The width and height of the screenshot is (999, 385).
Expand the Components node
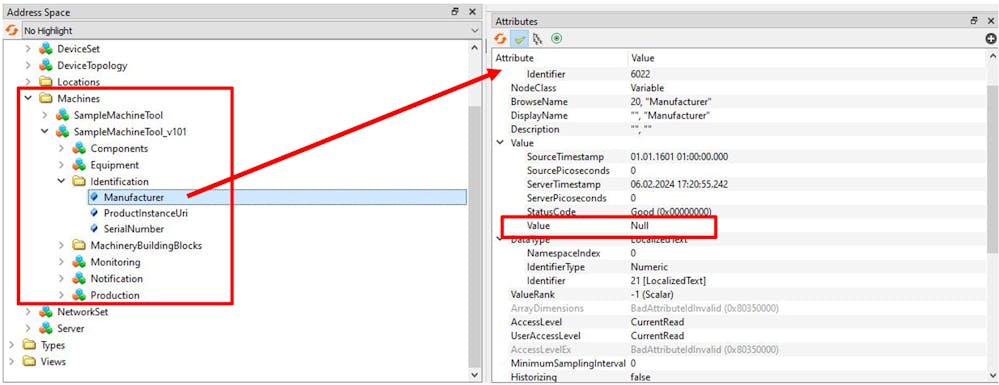(61, 148)
